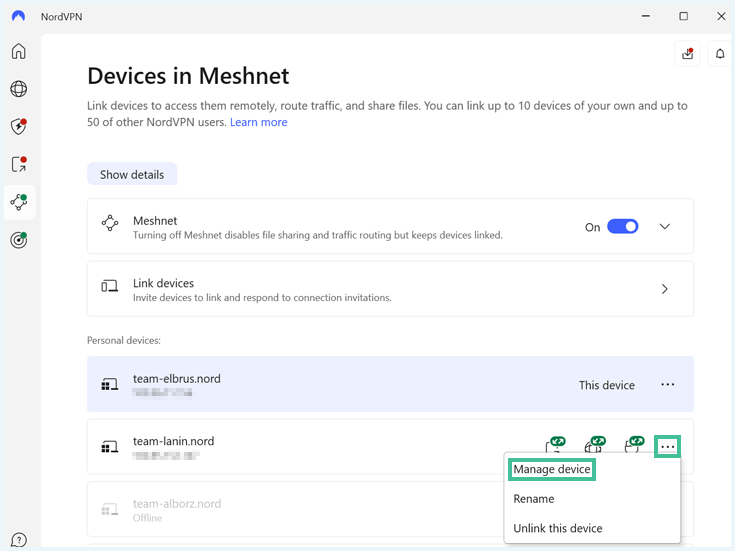This screenshot has width=735, height=551.
Task: Open the globe server locations page
Action: (x=19, y=89)
